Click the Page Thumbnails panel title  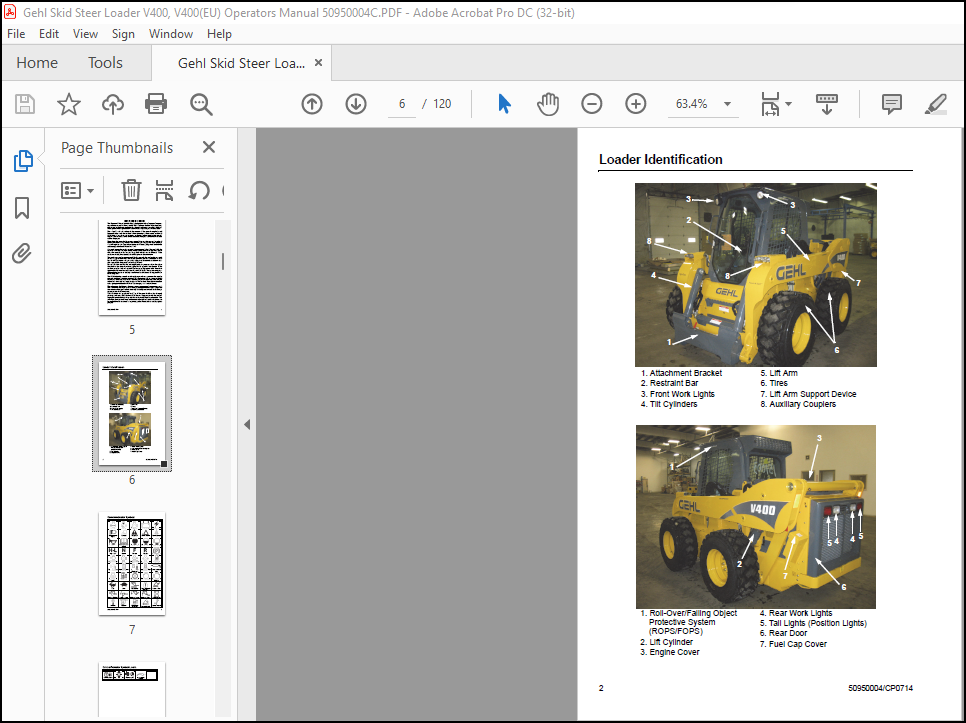(117, 148)
